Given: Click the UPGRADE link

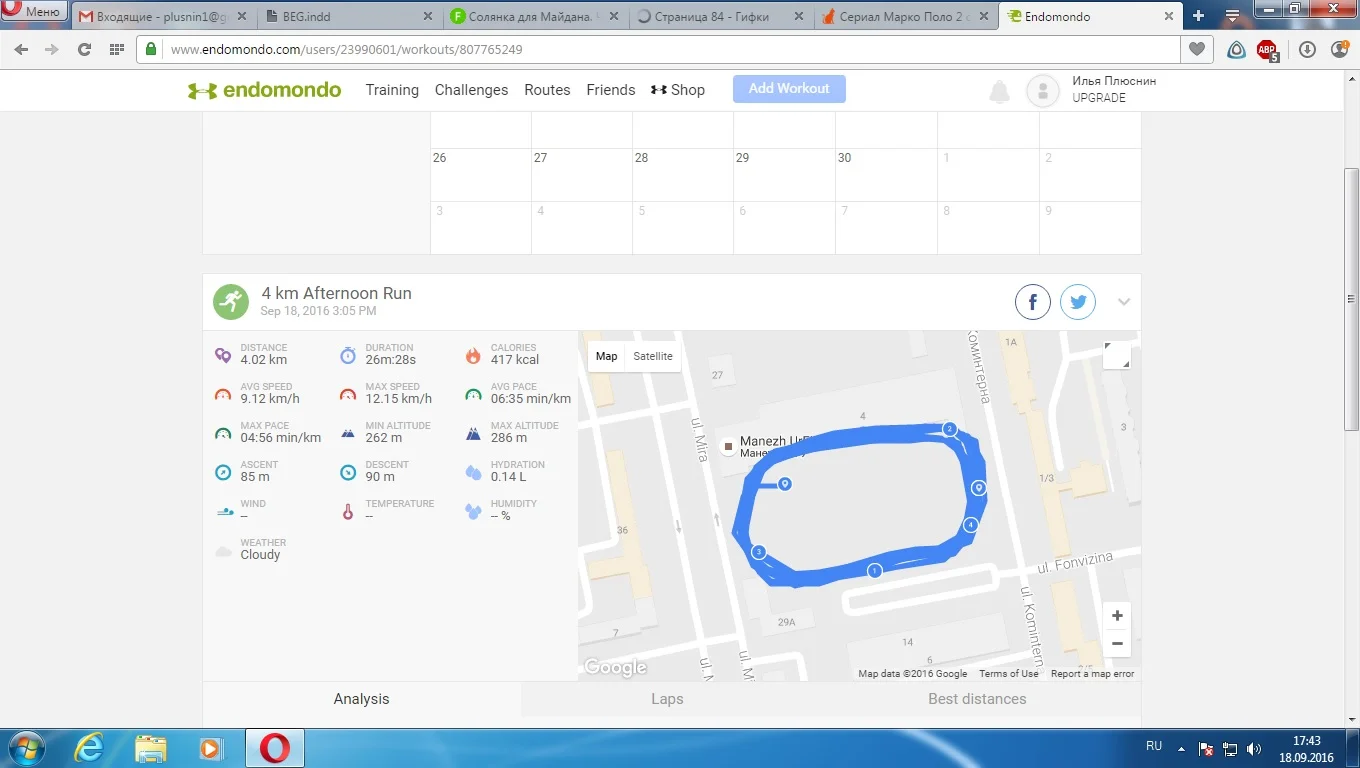Looking at the screenshot, I should [x=1099, y=98].
